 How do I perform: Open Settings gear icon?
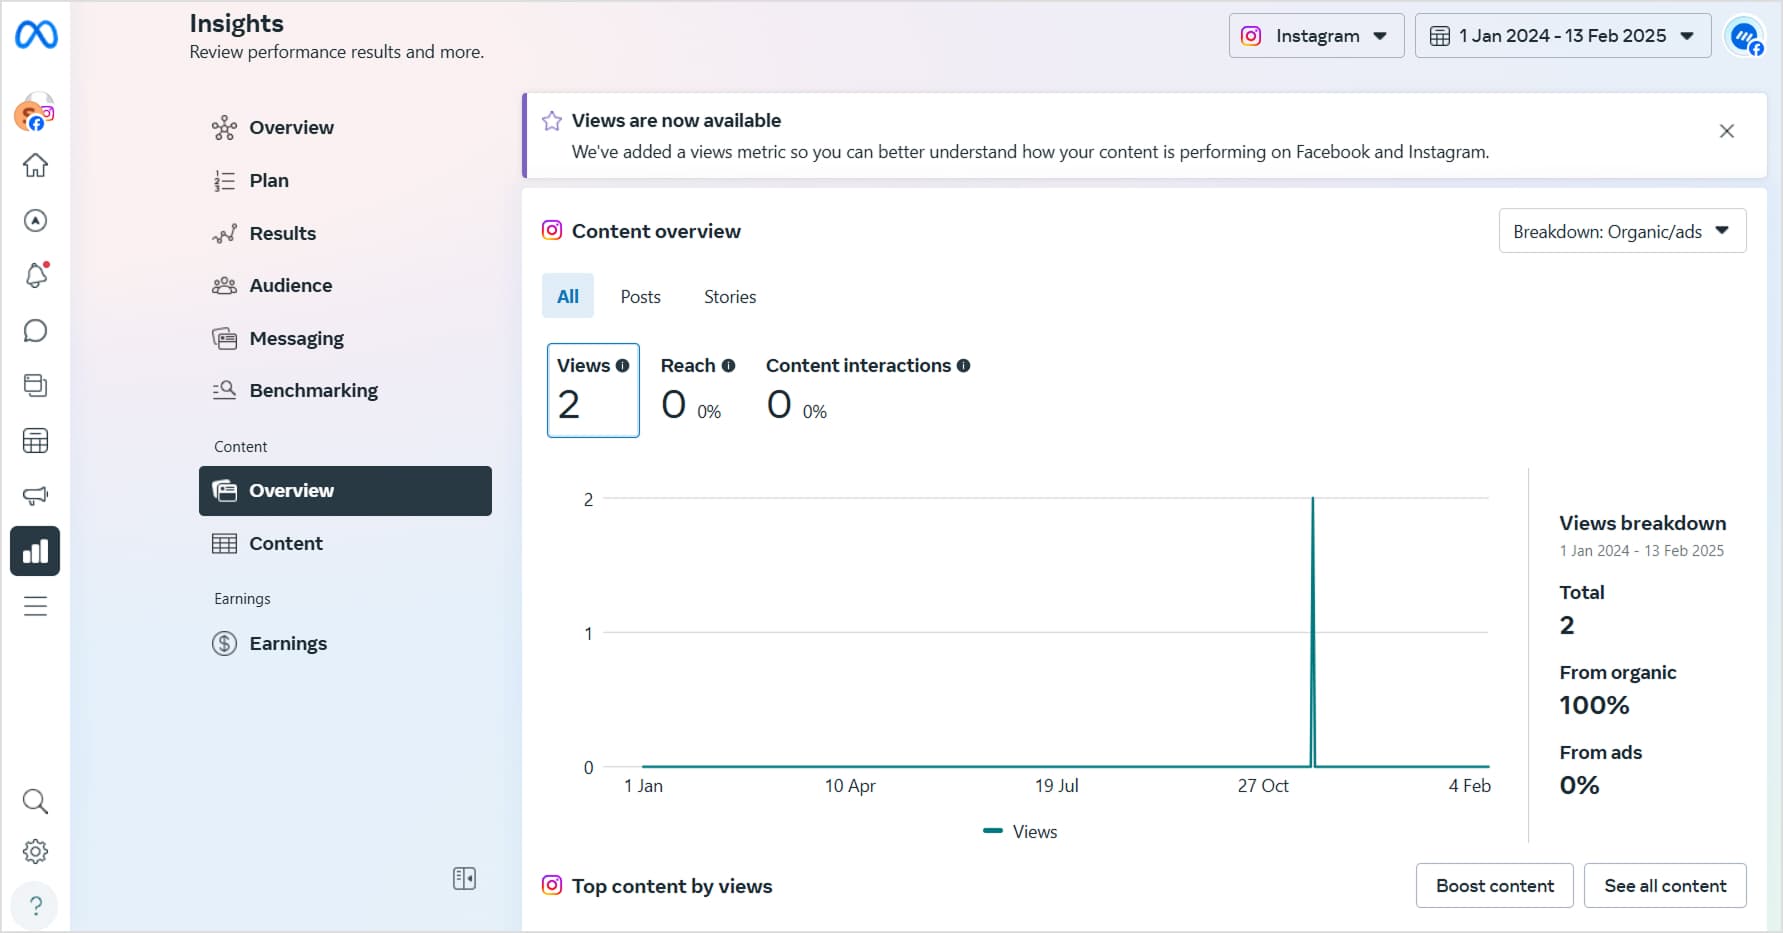click(x=35, y=851)
